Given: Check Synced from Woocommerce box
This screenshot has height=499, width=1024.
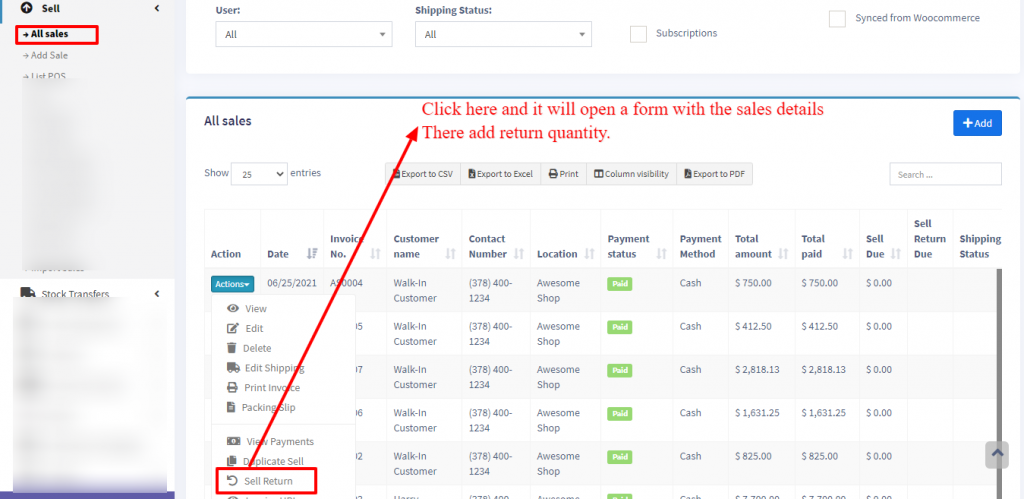Looking at the screenshot, I should 837,19.
